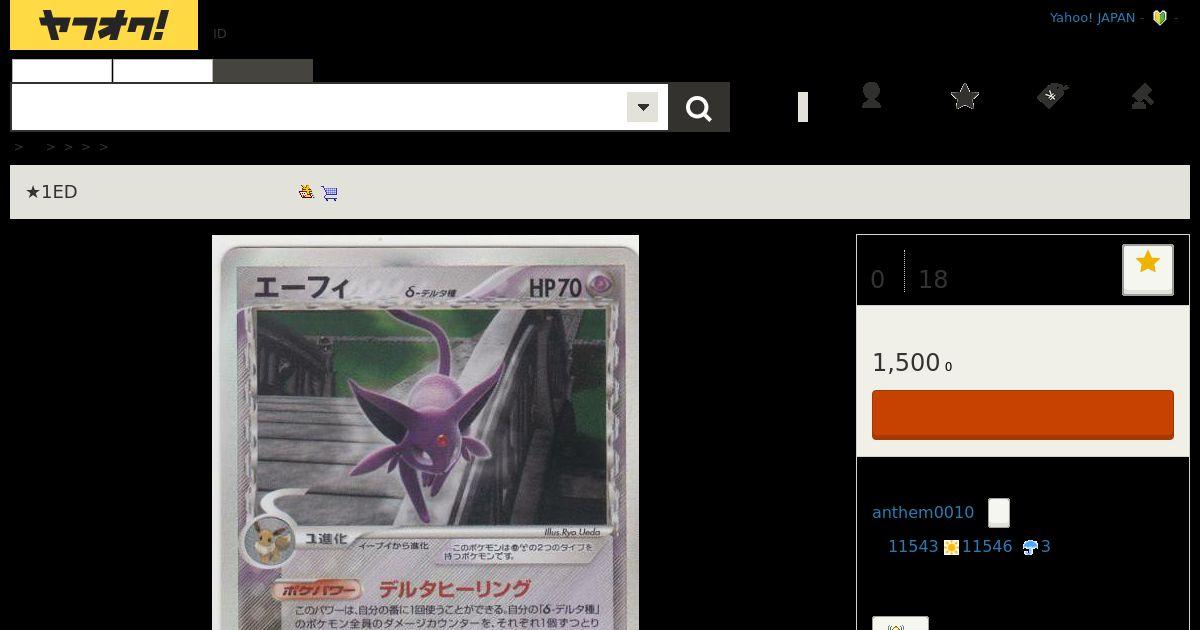Click the small white bar left of profile icon
The height and width of the screenshot is (630, 1200).
pyautogui.click(x=803, y=107)
